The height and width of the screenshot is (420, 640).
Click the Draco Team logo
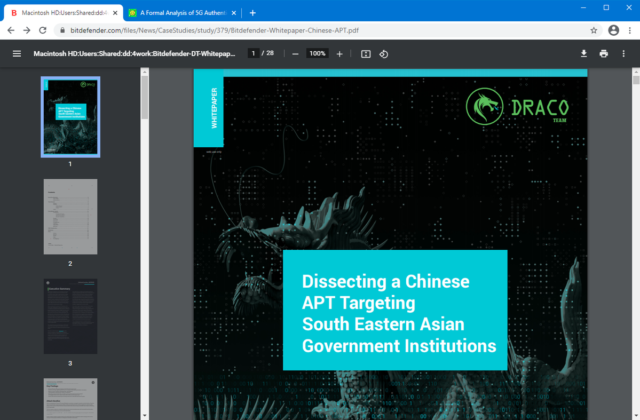(517, 107)
